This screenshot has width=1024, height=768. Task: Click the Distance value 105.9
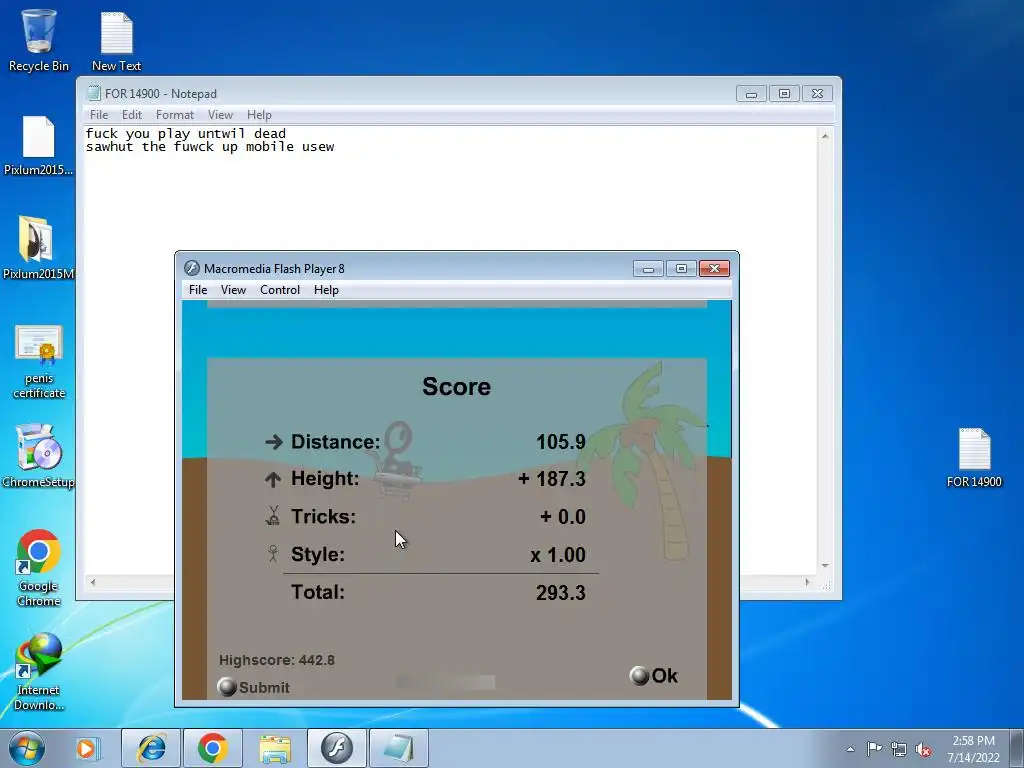pos(560,442)
